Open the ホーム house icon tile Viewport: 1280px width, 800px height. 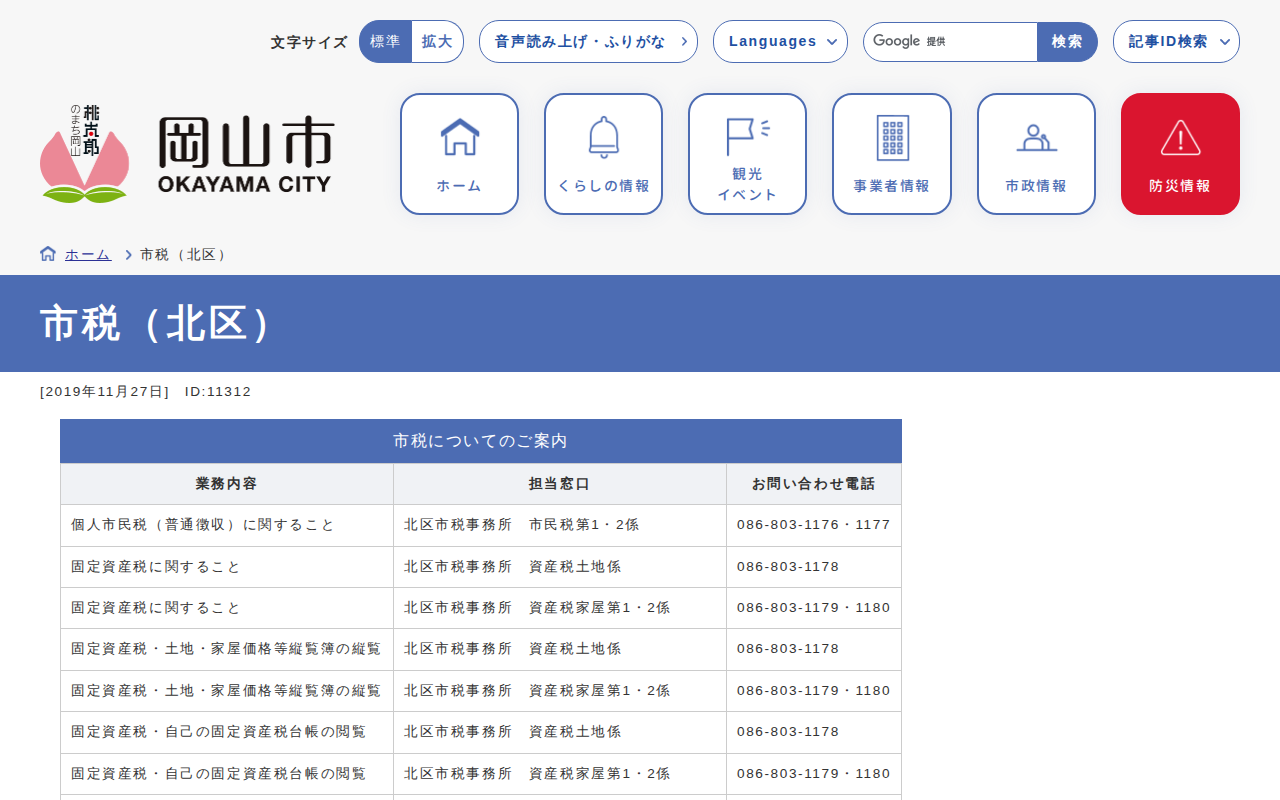click(459, 154)
